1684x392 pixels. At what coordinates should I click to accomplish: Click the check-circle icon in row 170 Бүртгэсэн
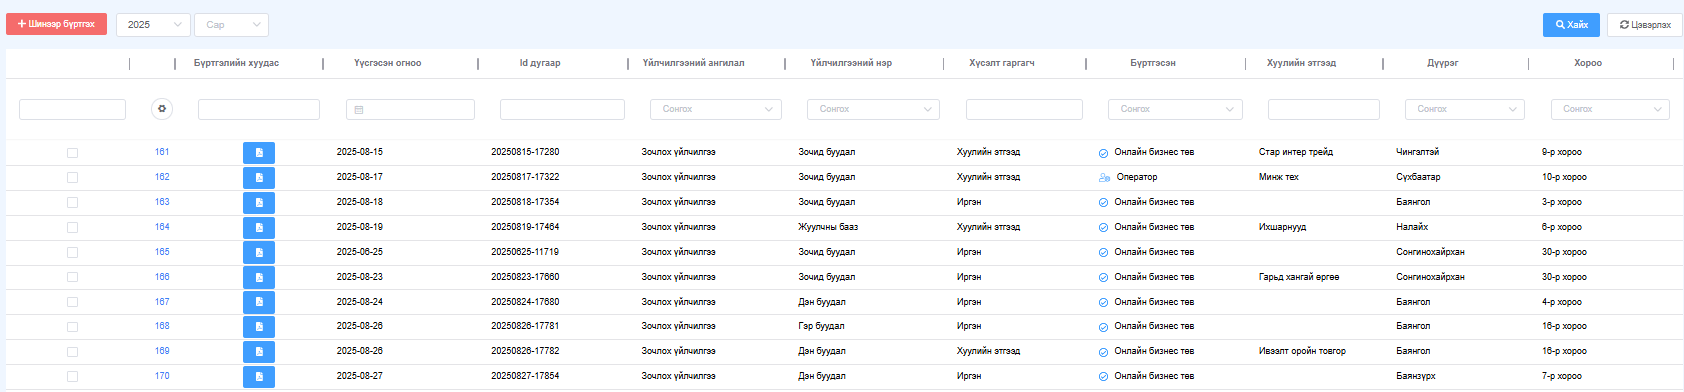click(x=1103, y=377)
